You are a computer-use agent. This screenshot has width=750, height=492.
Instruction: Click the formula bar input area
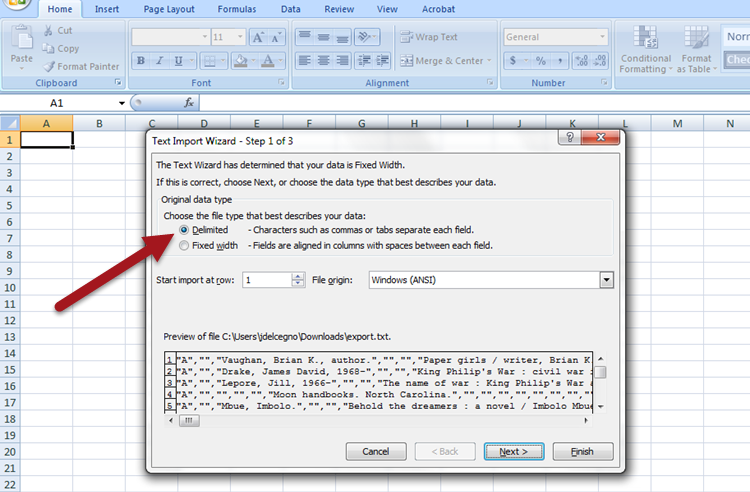pyautogui.click(x=474, y=102)
